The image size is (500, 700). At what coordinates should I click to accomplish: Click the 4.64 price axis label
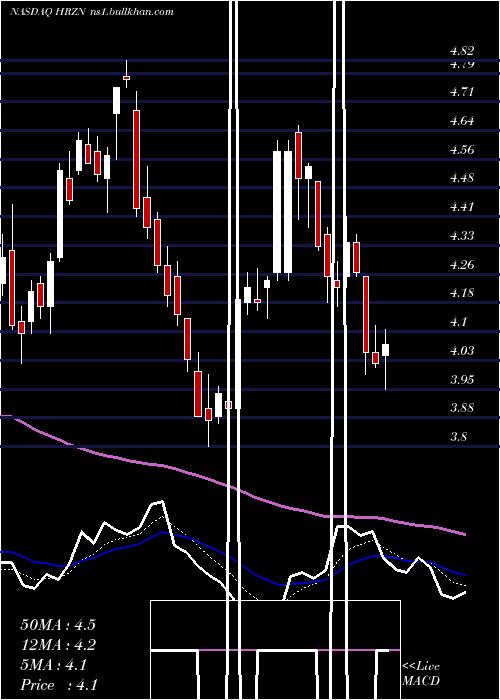[462, 121]
